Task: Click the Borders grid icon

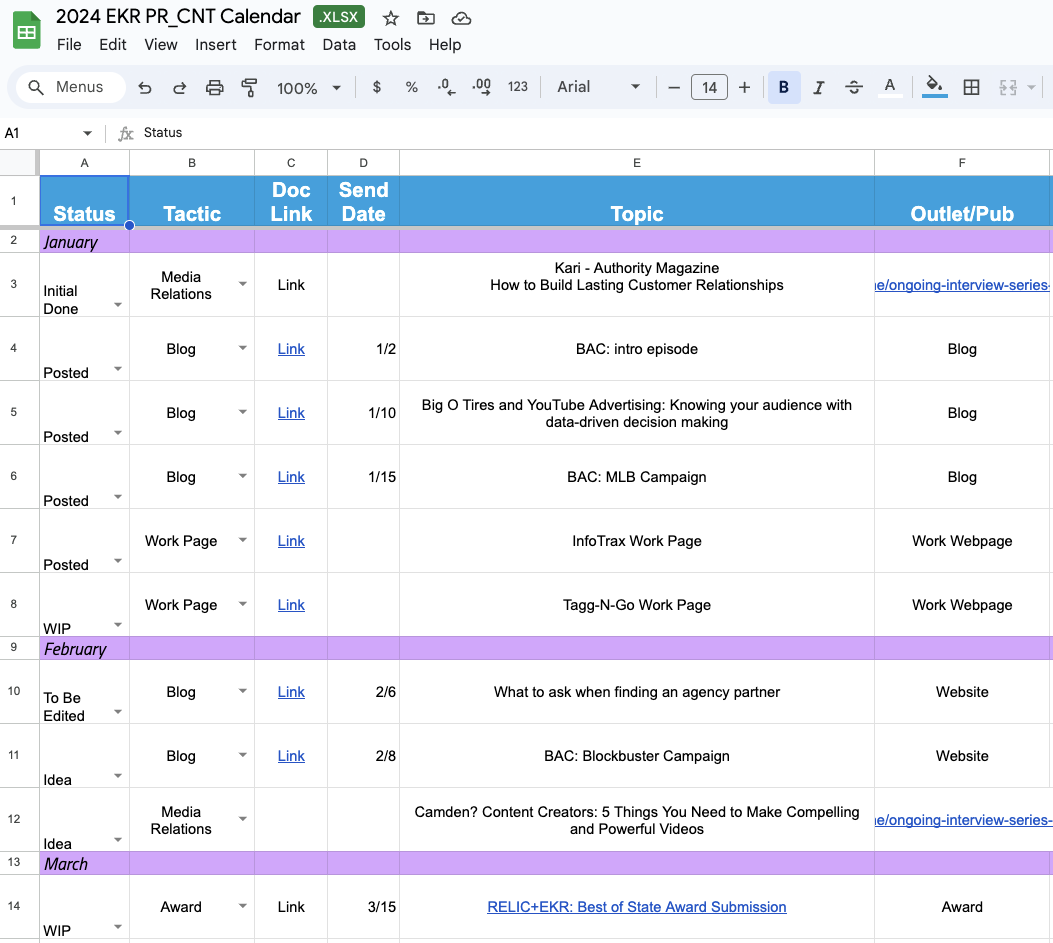Action: point(971,87)
